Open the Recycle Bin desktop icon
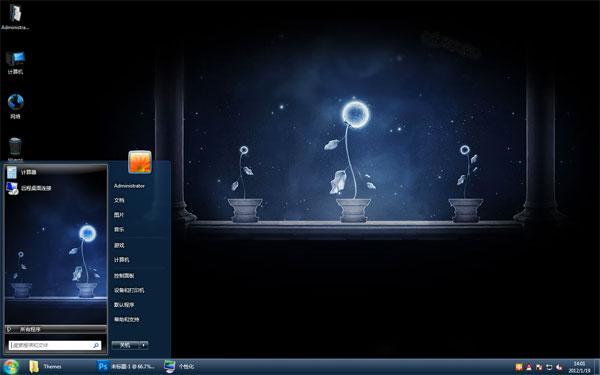 pyautogui.click(x=15, y=149)
